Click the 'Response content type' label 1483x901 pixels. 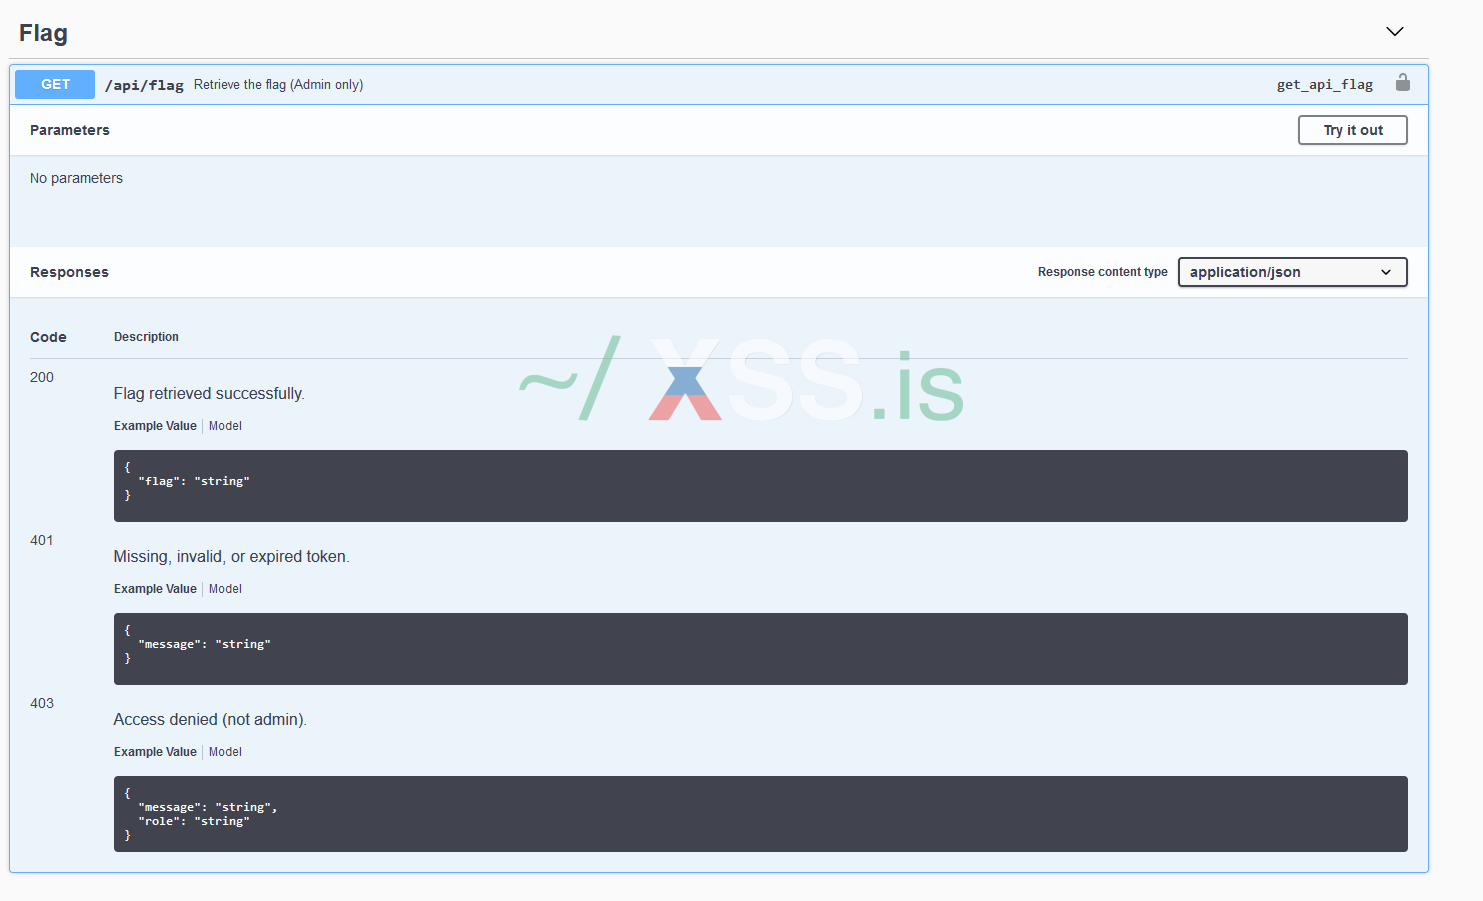pyautogui.click(x=1103, y=272)
